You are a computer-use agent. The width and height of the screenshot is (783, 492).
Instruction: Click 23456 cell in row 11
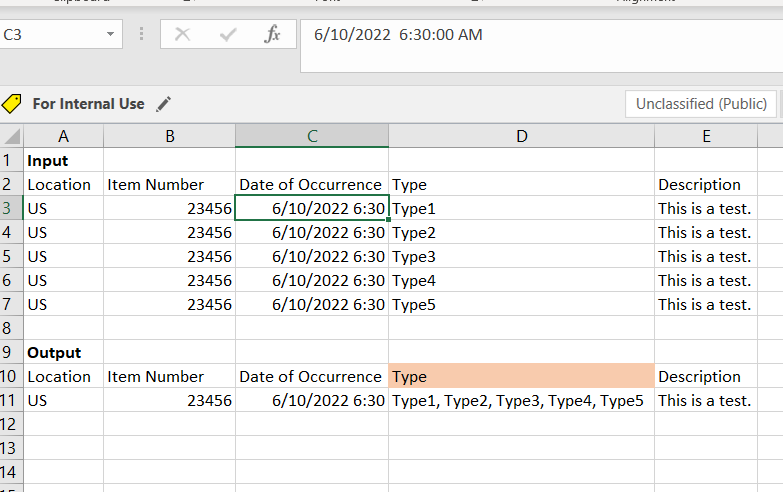click(170, 400)
